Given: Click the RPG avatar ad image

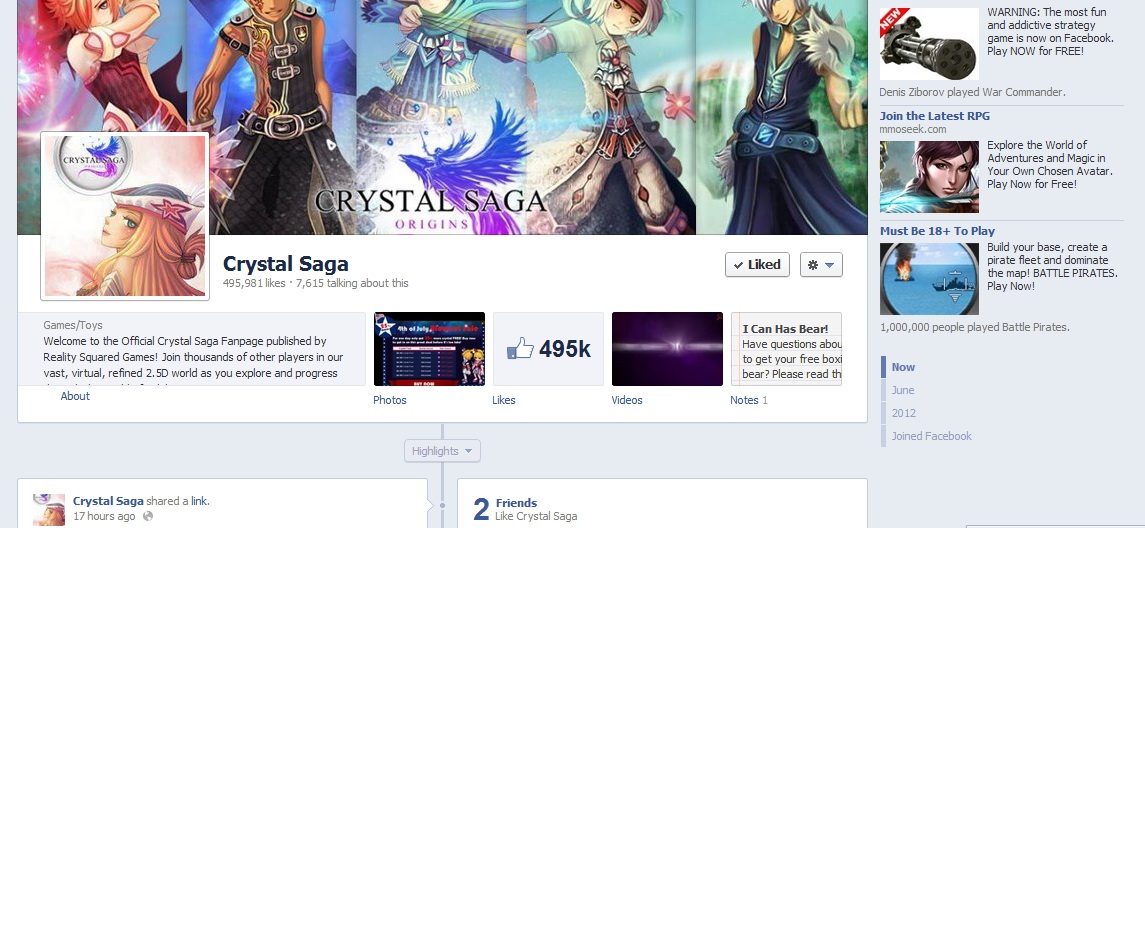Looking at the screenshot, I should click(x=929, y=177).
